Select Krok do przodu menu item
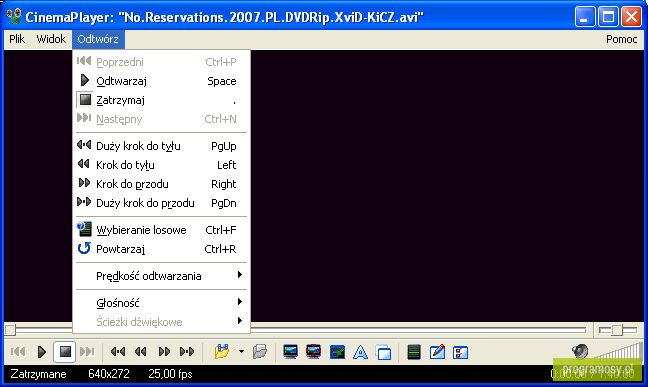The image size is (648, 387). pos(161,184)
